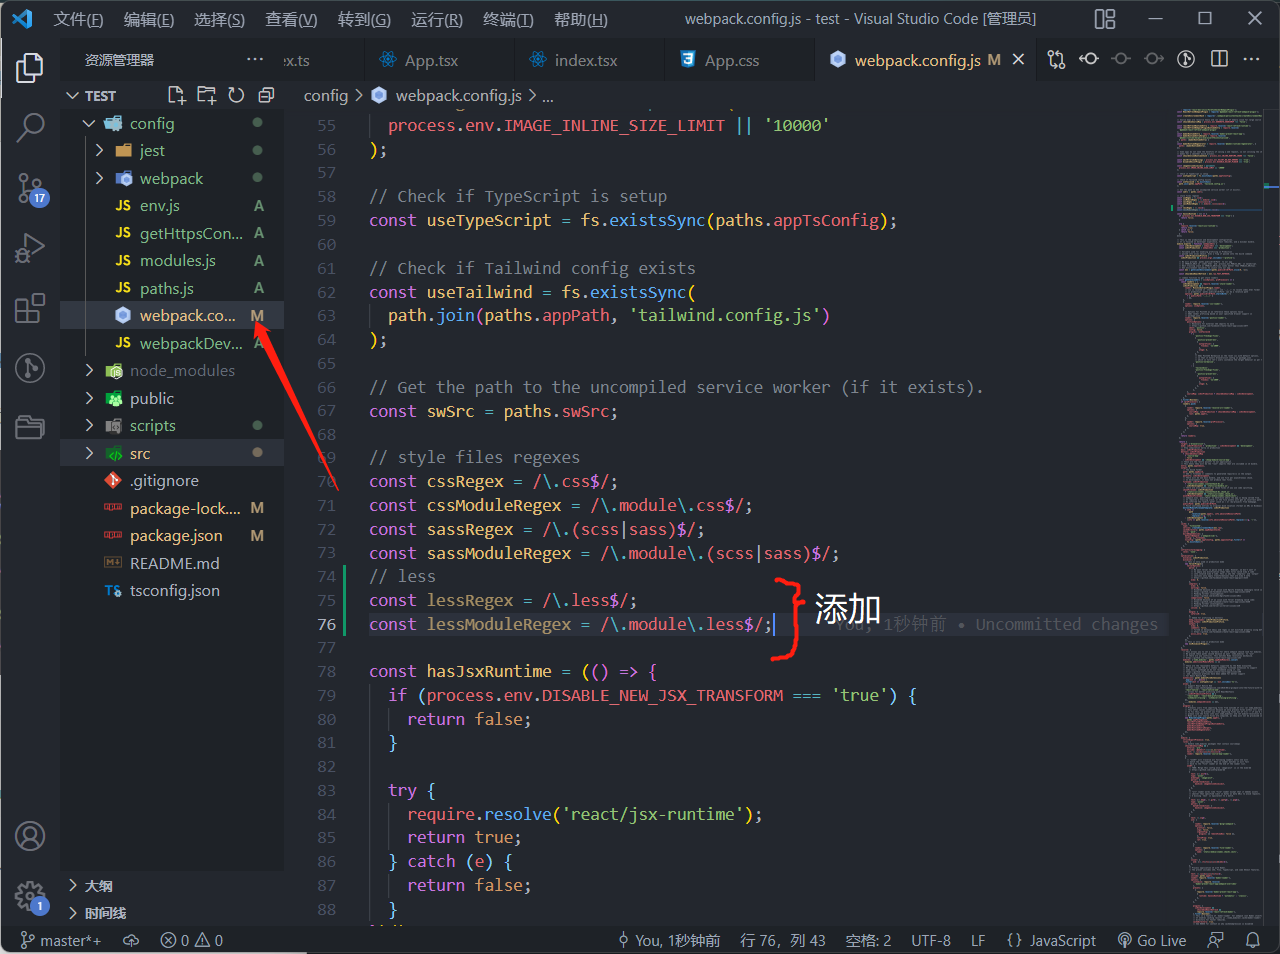This screenshot has width=1280, height=954.
Task: Open the Search view in activity bar
Action: coord(30,127)
